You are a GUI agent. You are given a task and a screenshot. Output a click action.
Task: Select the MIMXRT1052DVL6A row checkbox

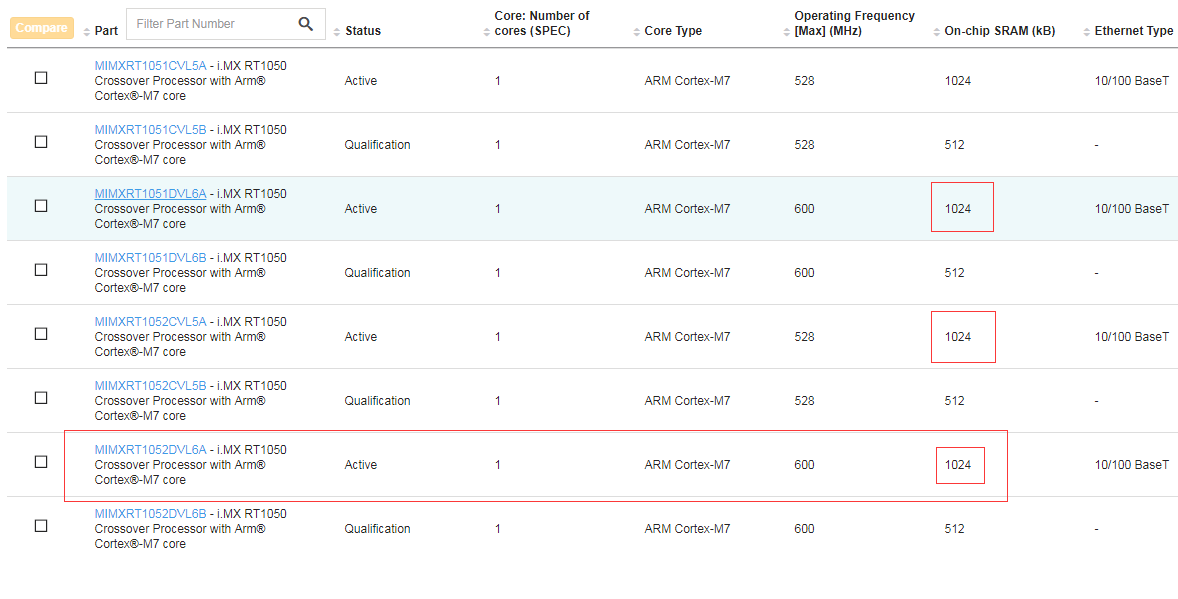(41, 462)
